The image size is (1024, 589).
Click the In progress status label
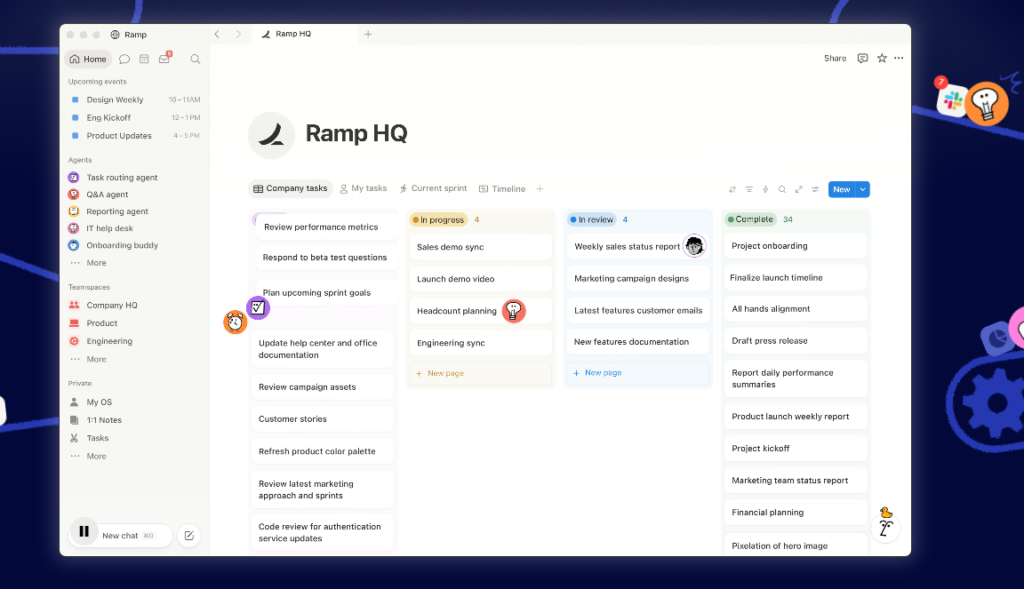click(438, 219)
